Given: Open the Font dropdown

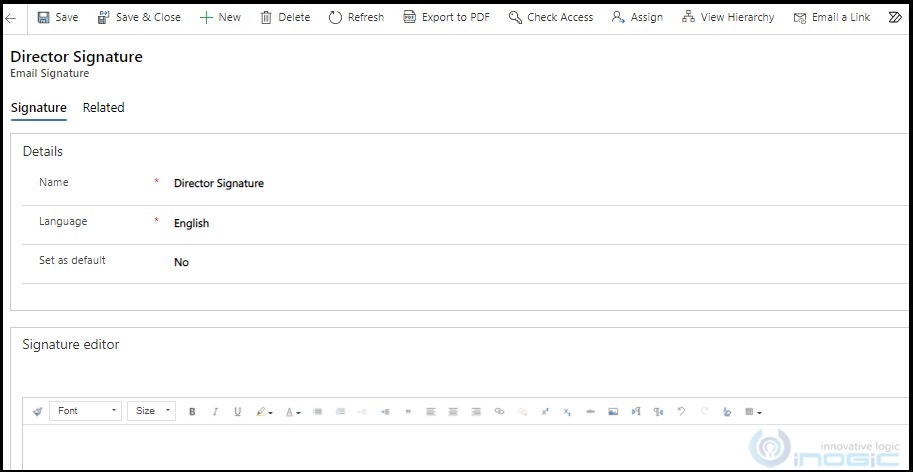Looking at the screenshot, I should pyautogui.click(x=86, y=411).
